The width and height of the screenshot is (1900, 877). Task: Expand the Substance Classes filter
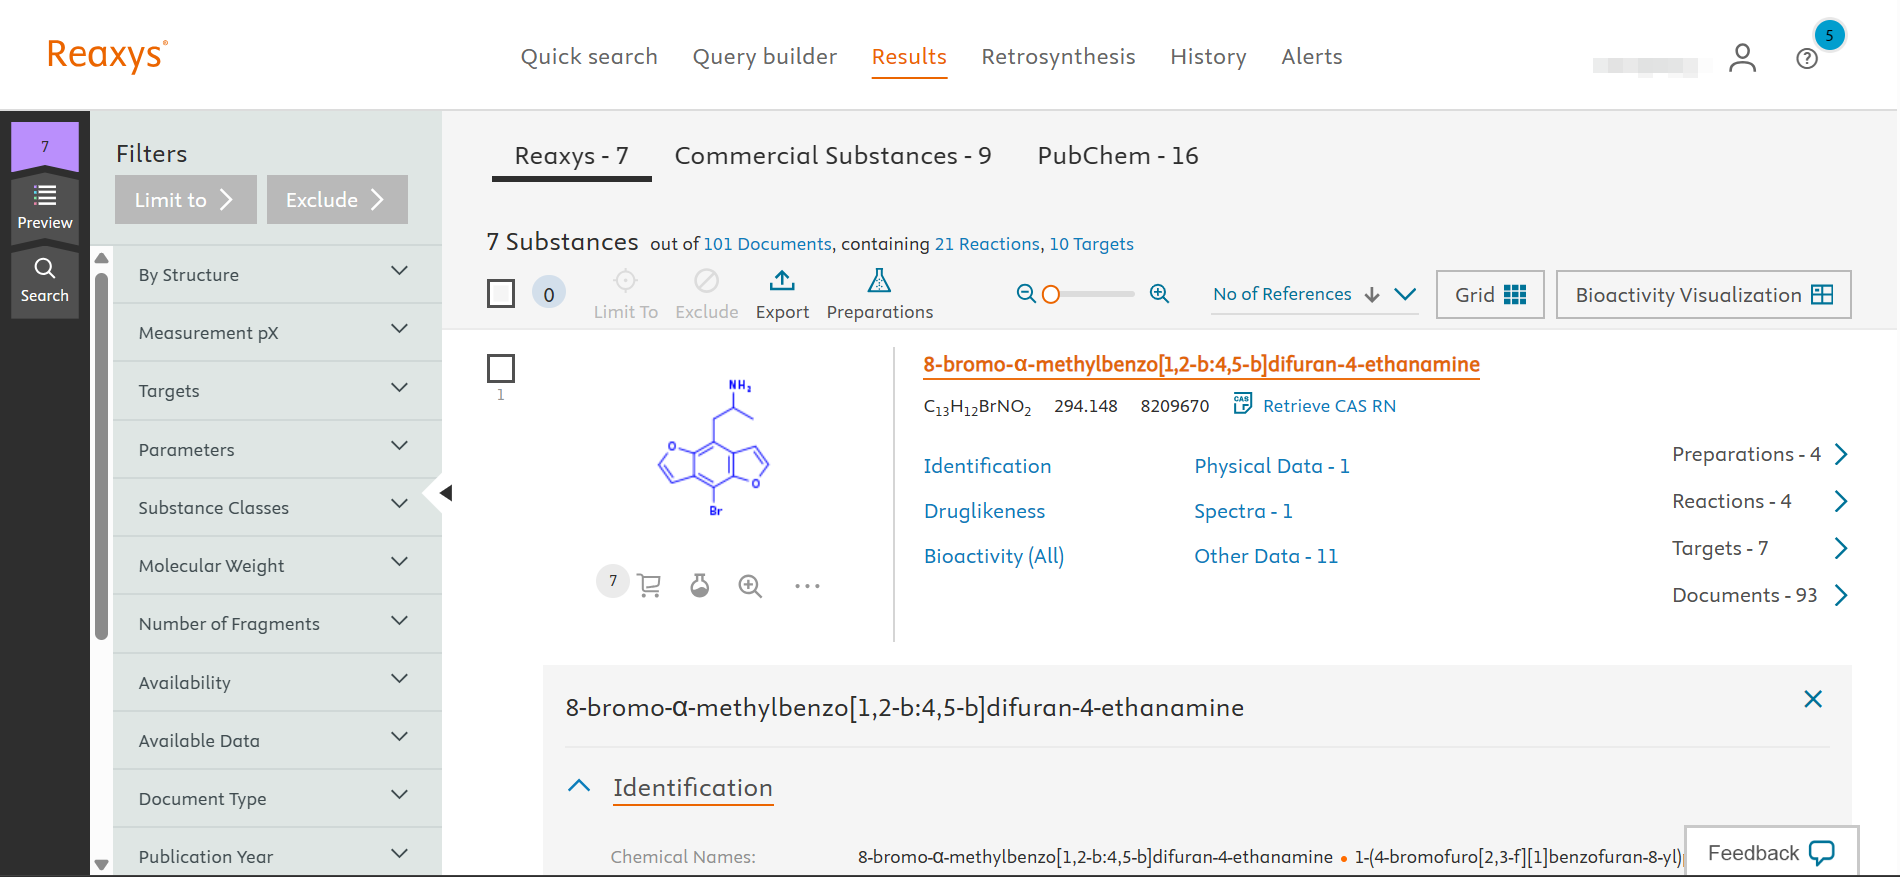(x=277, y=507)
